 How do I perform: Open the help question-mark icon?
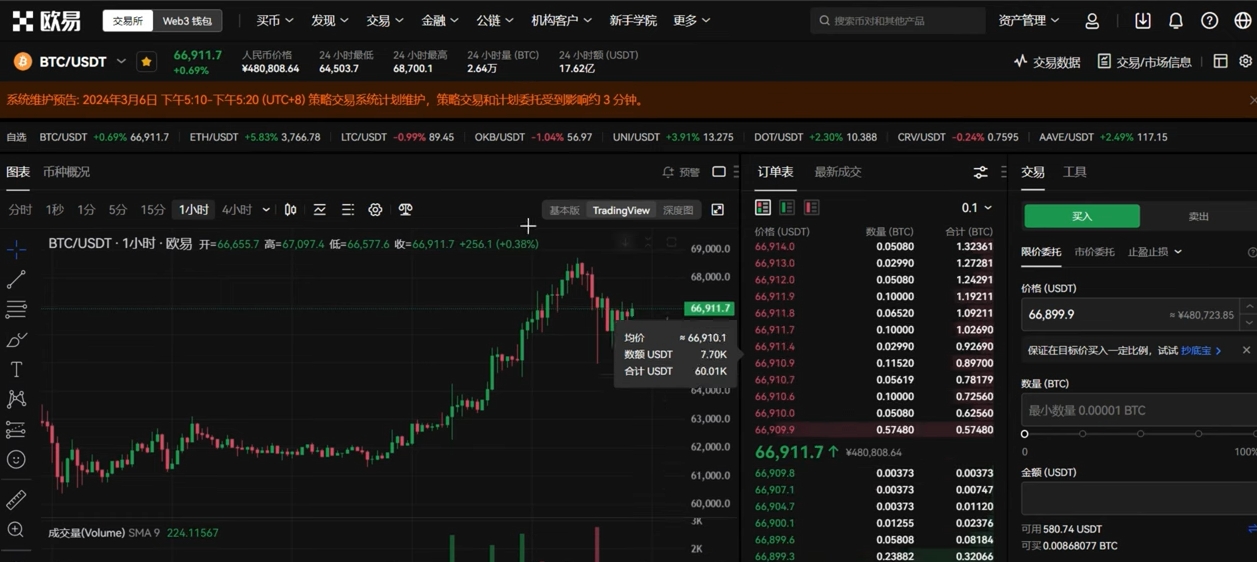tap(1209, 20)
